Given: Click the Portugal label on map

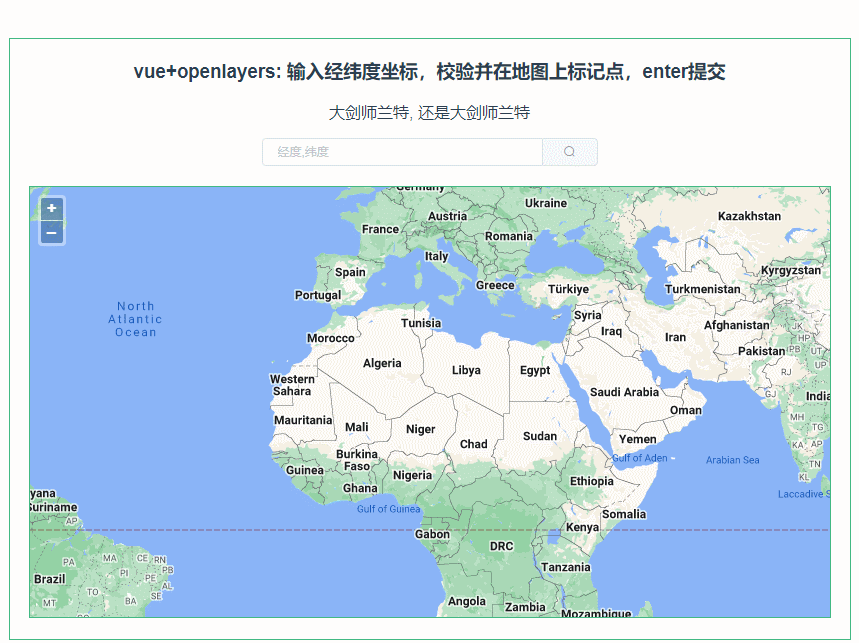Looking at the screenshot, I should [x=318, y=295].
